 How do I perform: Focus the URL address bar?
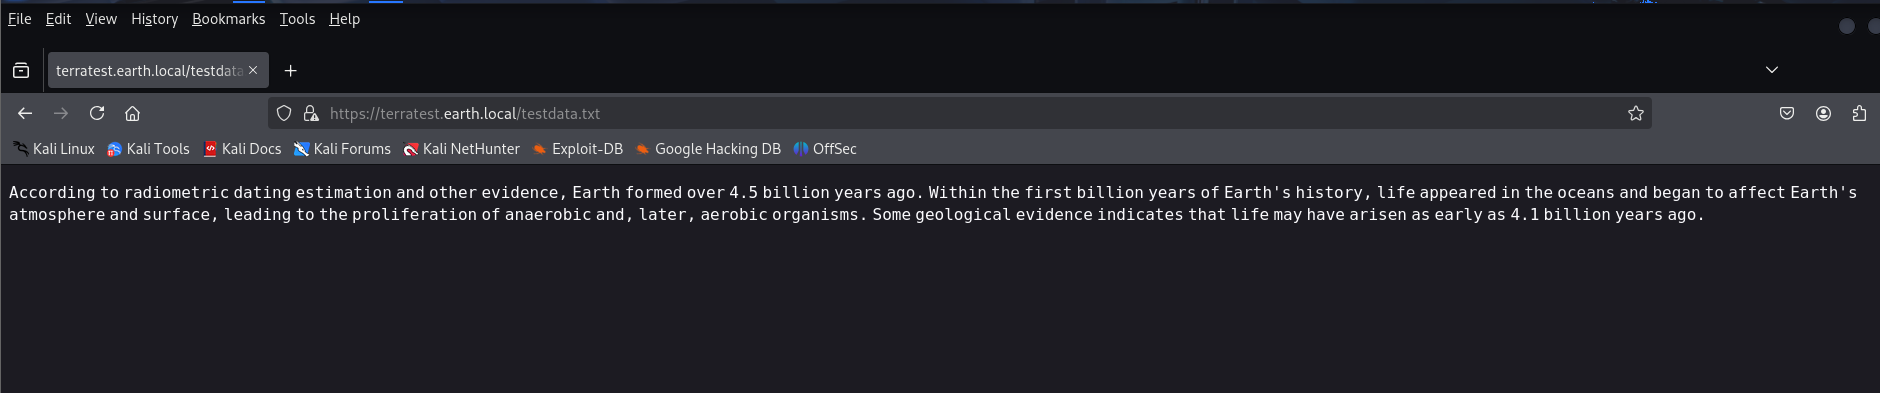coord(960,113)
